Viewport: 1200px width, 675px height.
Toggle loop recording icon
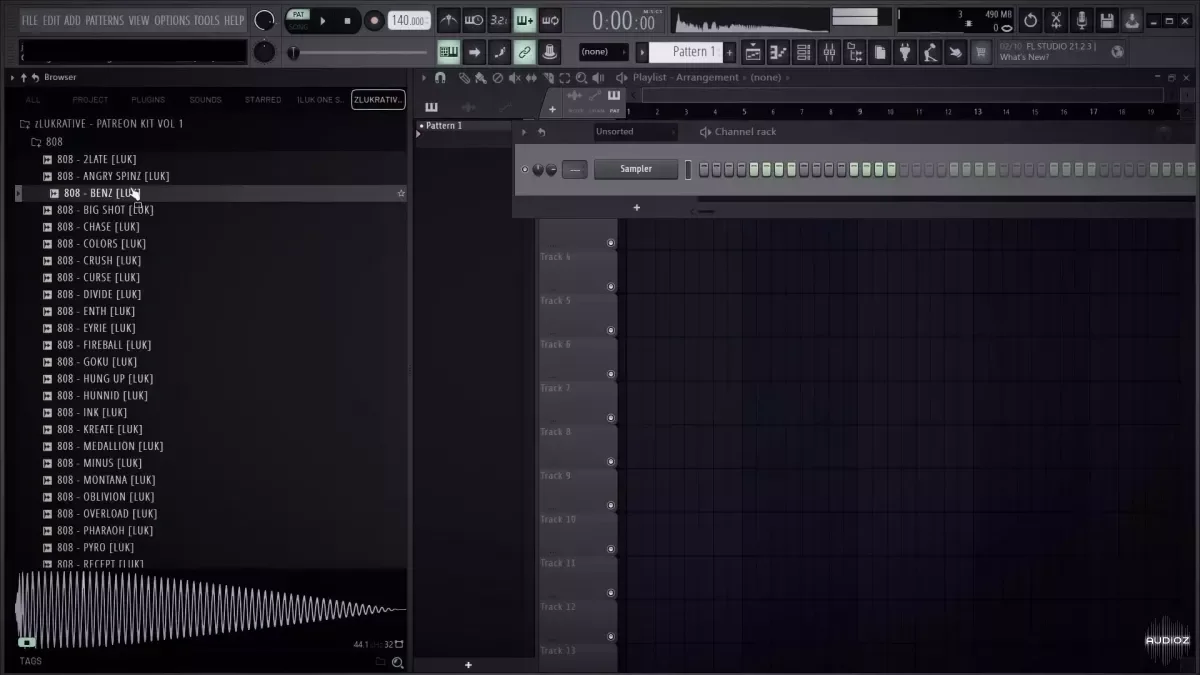[x=550, y=20]
